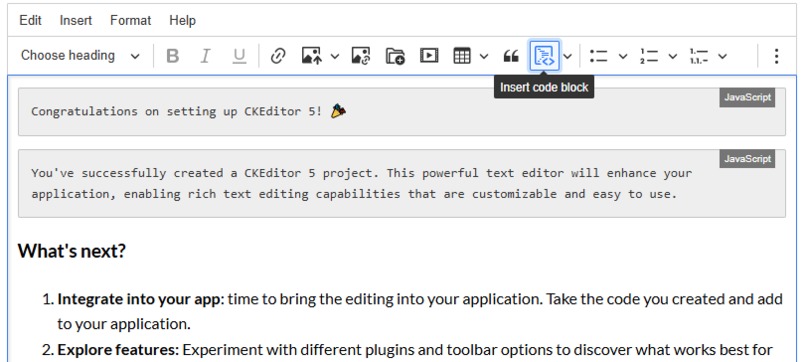Open the Choose heading dropdown
Image resolution: width=806 pixels, height=362 pixels.
[80, 56]
